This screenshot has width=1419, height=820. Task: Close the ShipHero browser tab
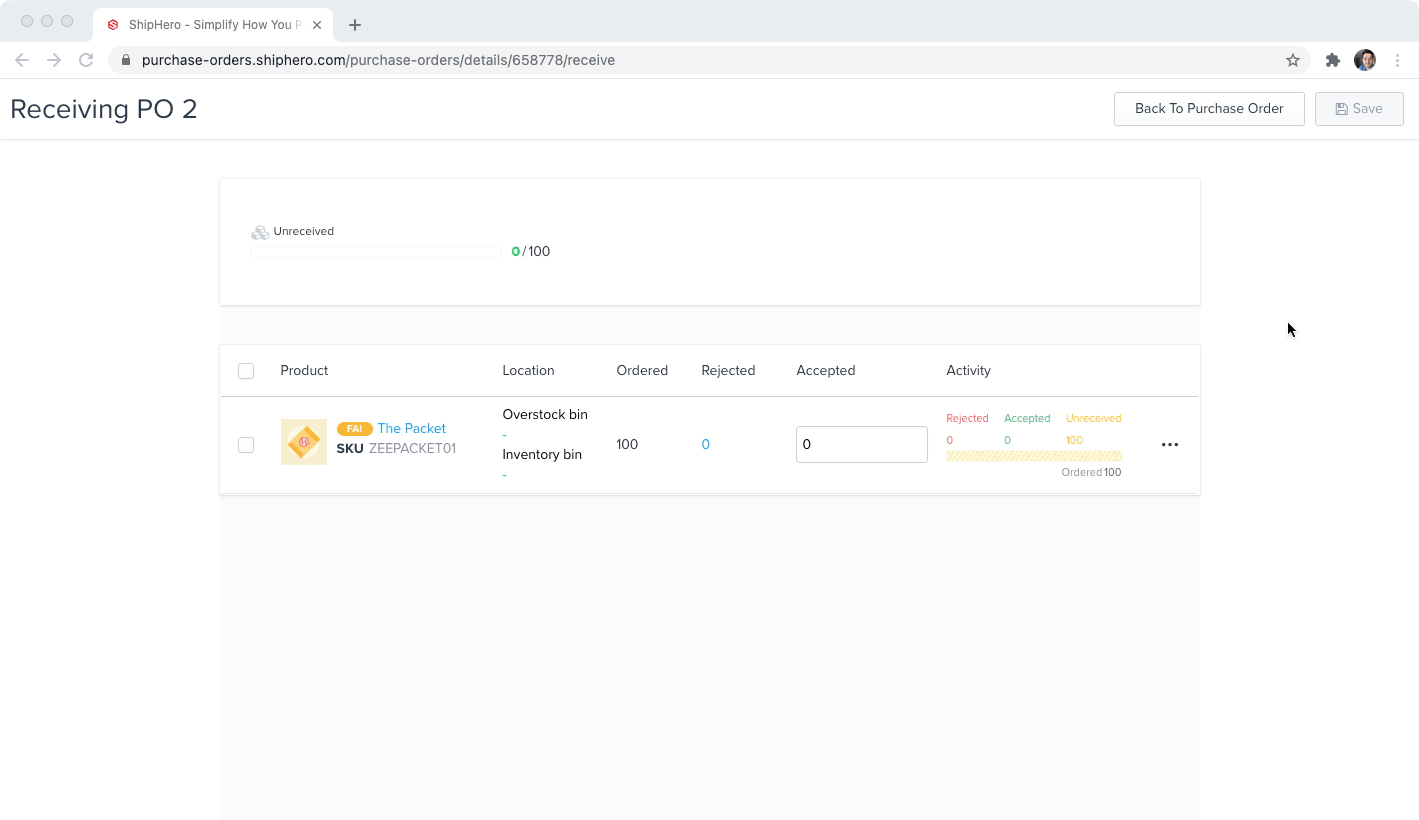317,25
